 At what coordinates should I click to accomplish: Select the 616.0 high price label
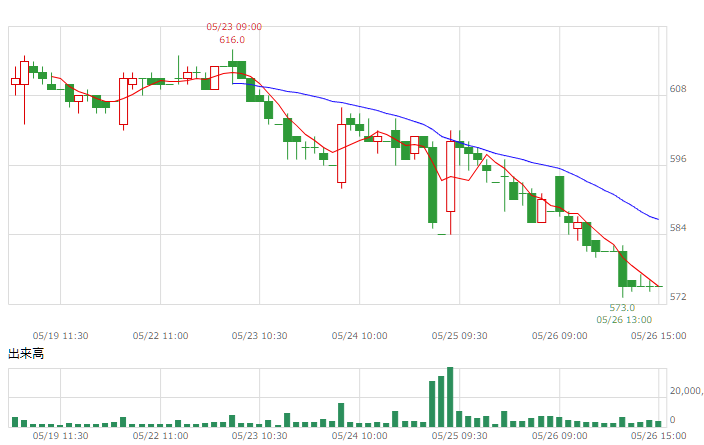click(232, 40)
